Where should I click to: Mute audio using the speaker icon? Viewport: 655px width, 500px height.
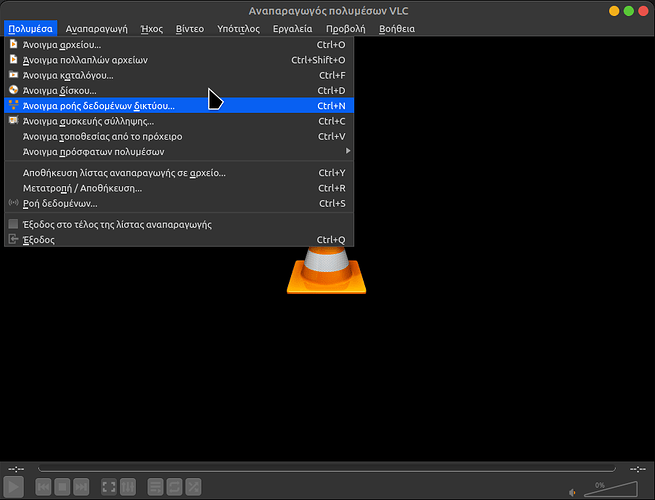572,491
